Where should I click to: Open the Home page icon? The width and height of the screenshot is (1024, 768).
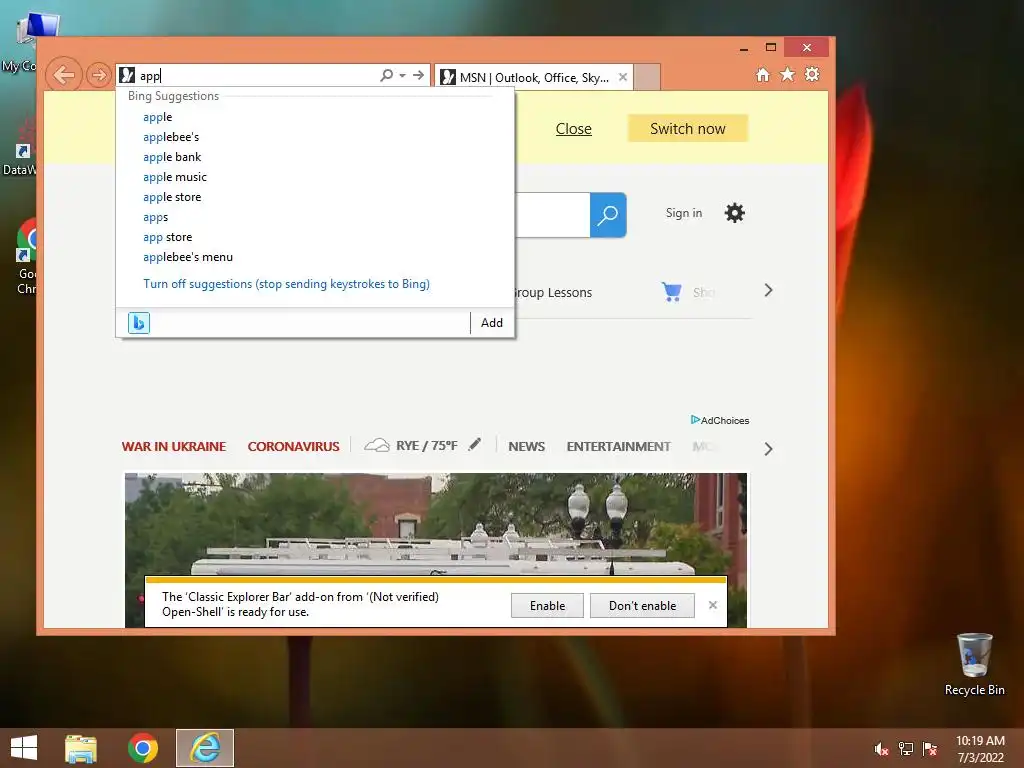click(763, 74)
